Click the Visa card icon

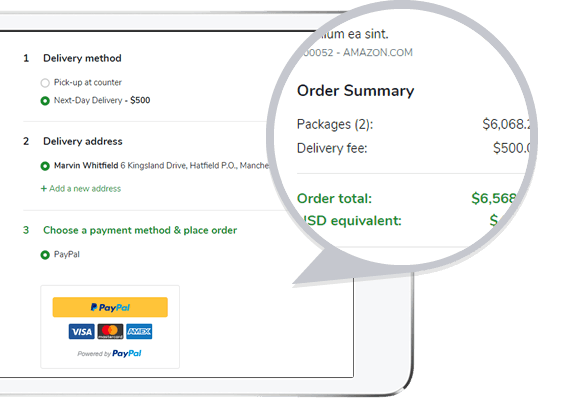pyautogui.click(x=82, y=332)
